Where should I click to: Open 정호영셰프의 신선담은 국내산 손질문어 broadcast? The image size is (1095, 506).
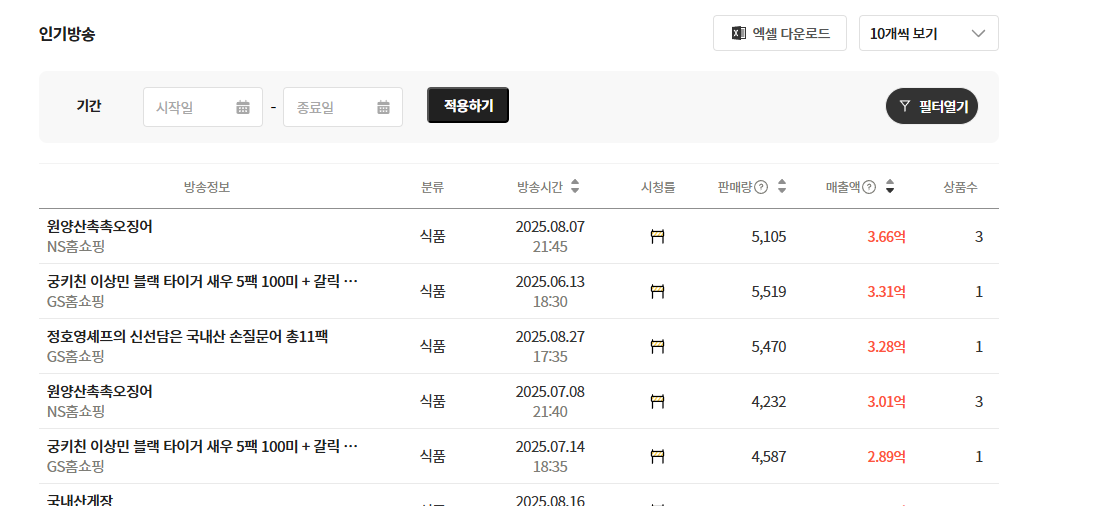(x=187, y=337)
